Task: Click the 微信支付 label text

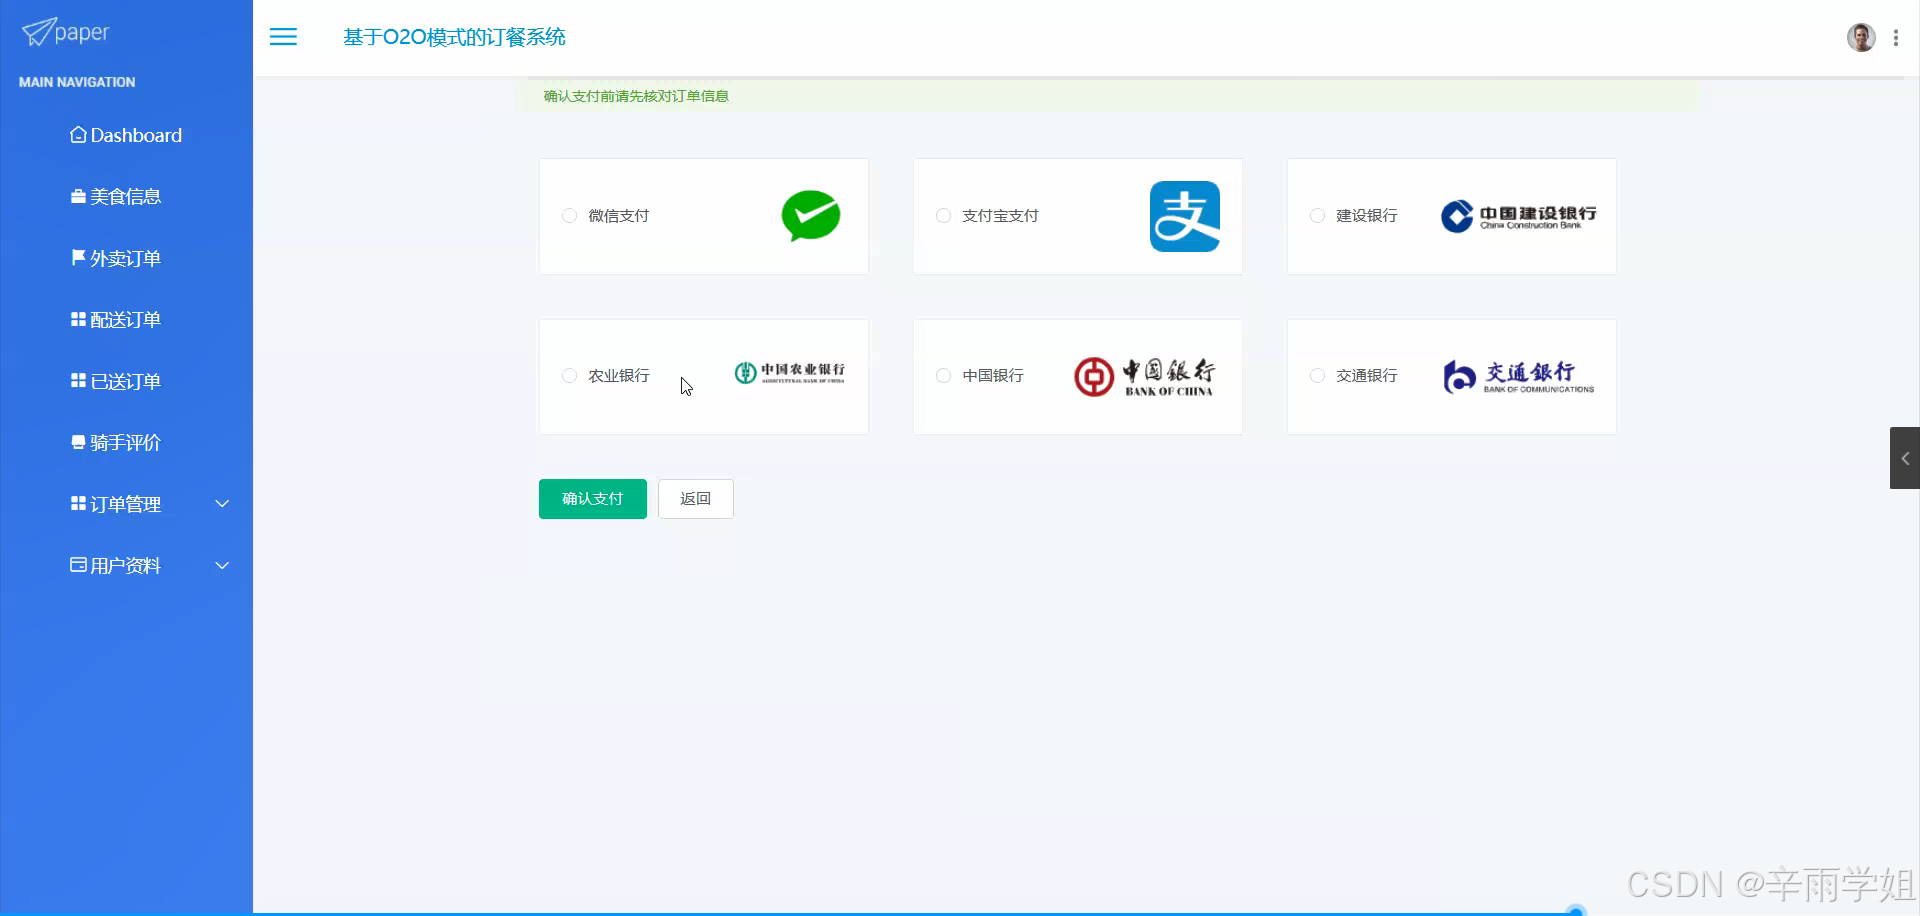Action: click(x=618, y=216)
